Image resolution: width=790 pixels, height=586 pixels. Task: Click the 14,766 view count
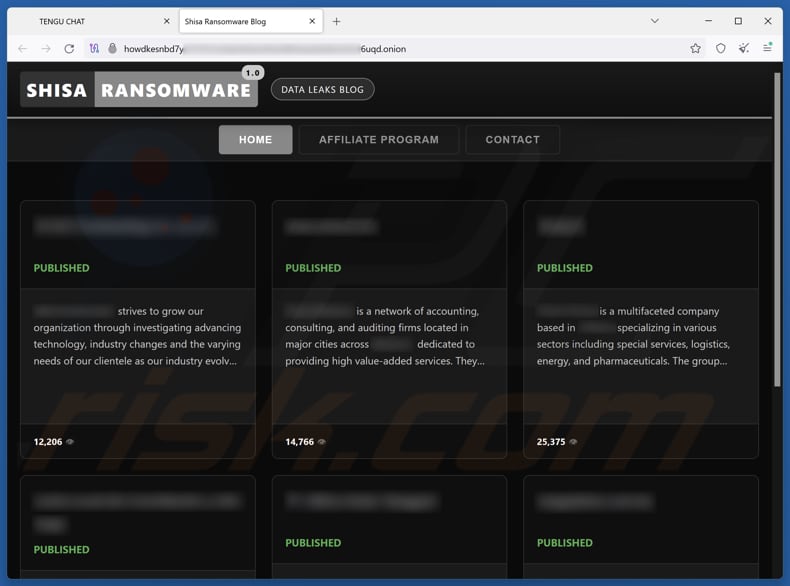pos(299,442)
